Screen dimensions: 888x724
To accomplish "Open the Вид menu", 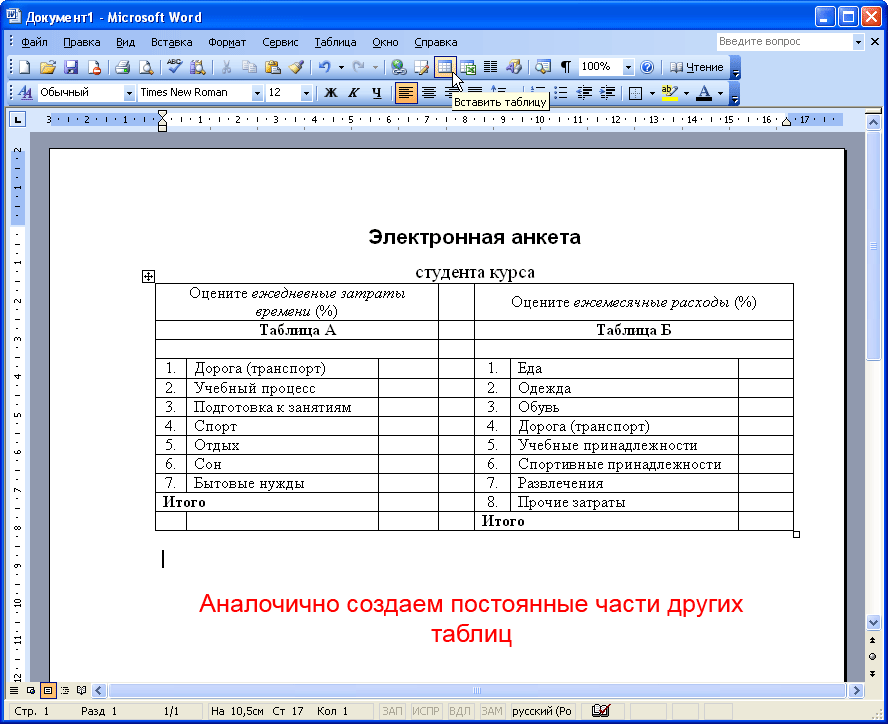I will pos(125,42).
